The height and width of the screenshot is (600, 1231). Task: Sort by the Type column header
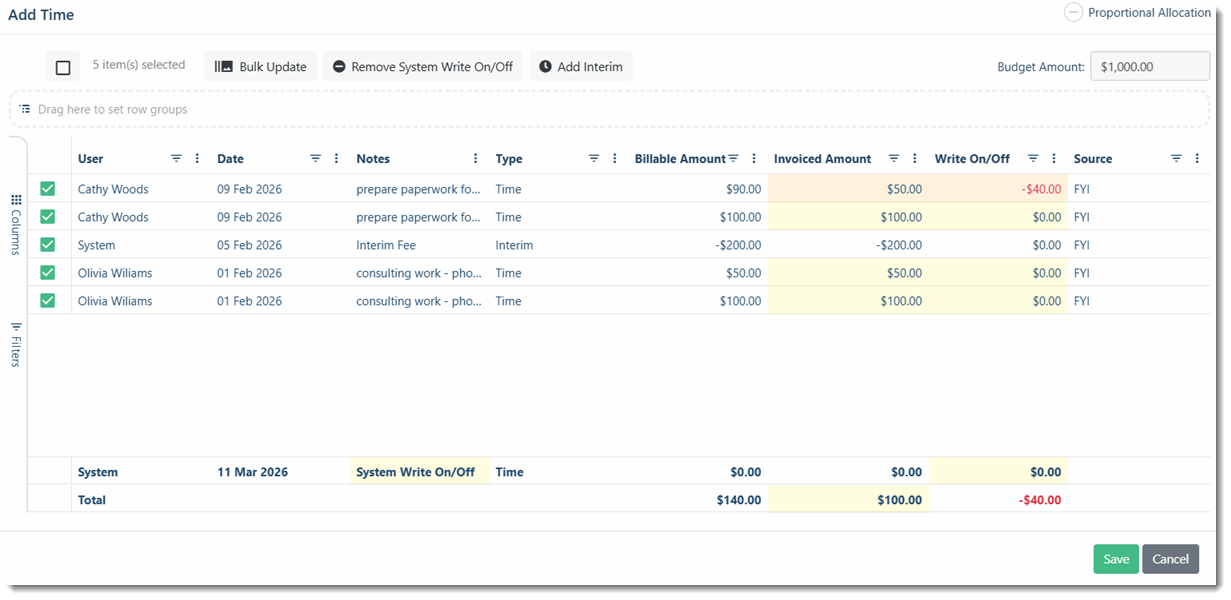(509, 159)
